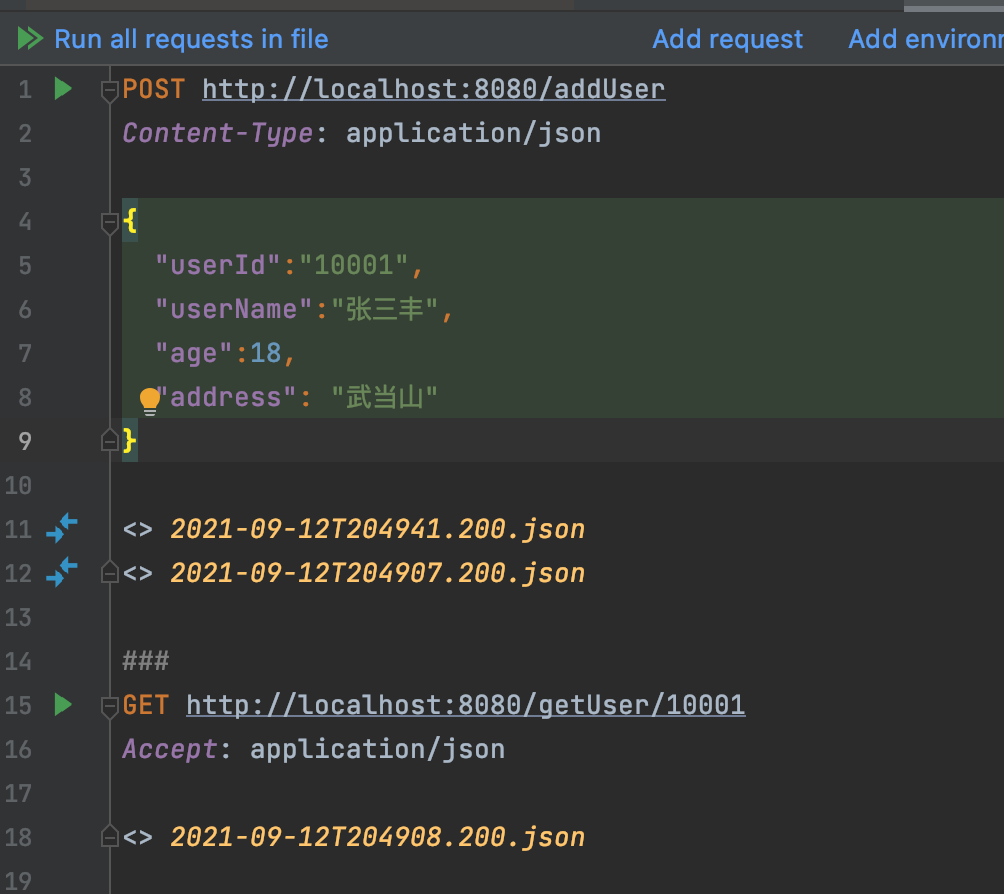1004x894 pixels.
Task: Run the POST addUser request
Action: click(x=63, y=89)
